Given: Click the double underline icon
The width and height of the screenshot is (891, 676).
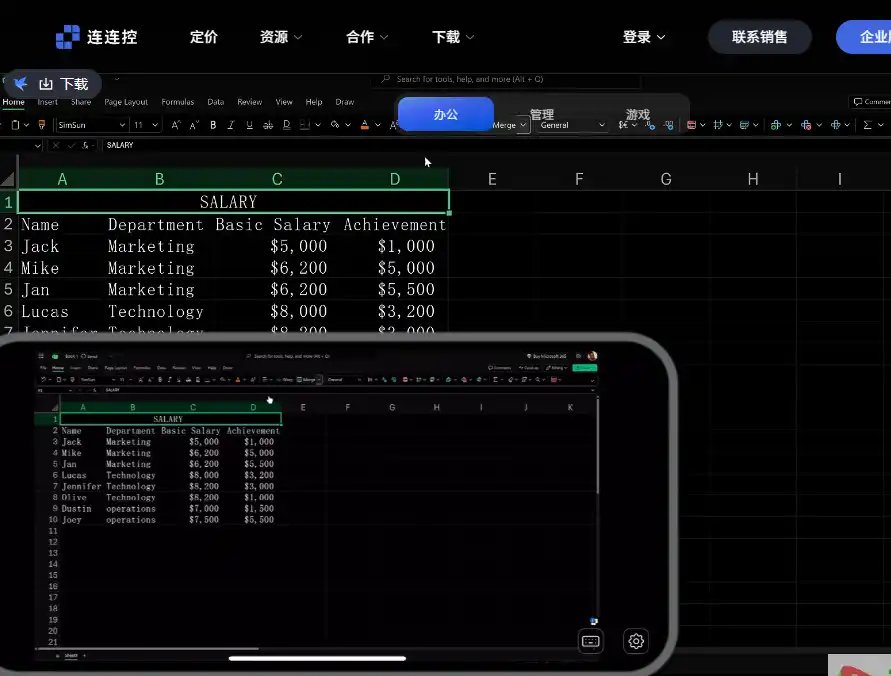Looking at the screenshot, I should (x=286, y=125).
